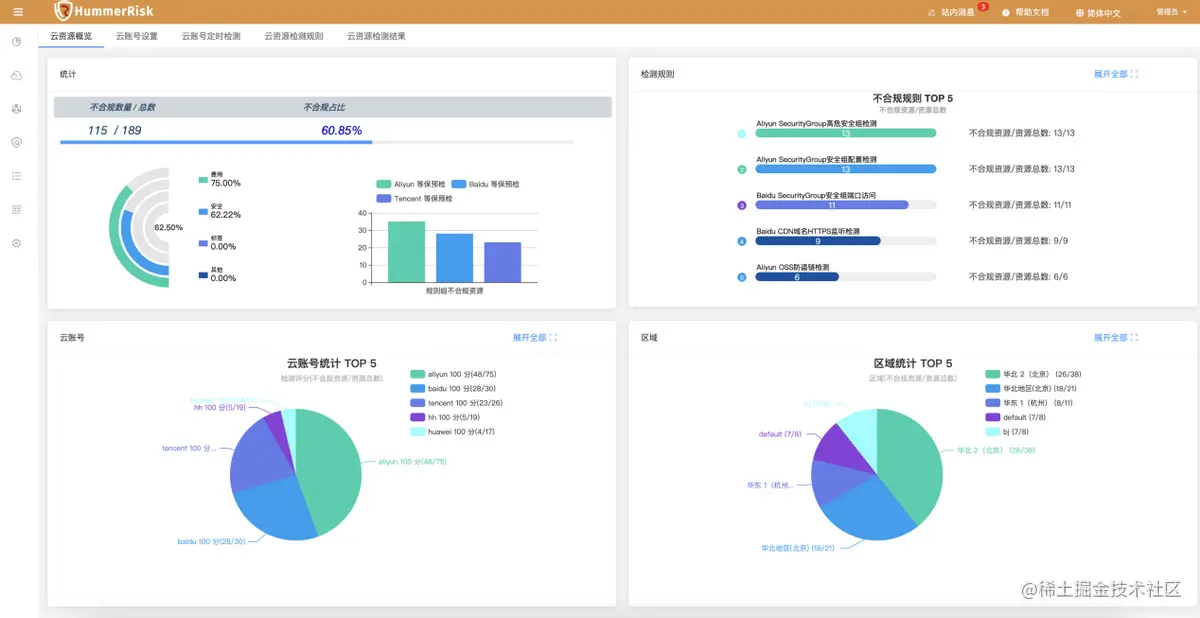Toggle the Aliyun 等保预检 legend item
Image resolution: width=1200 pixels, height=618 pixels.
pyautogui.click(x=409, y=184)
